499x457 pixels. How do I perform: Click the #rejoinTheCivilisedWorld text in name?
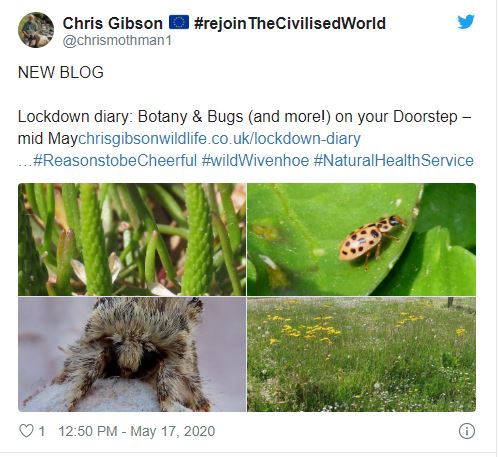click(290, 23)
